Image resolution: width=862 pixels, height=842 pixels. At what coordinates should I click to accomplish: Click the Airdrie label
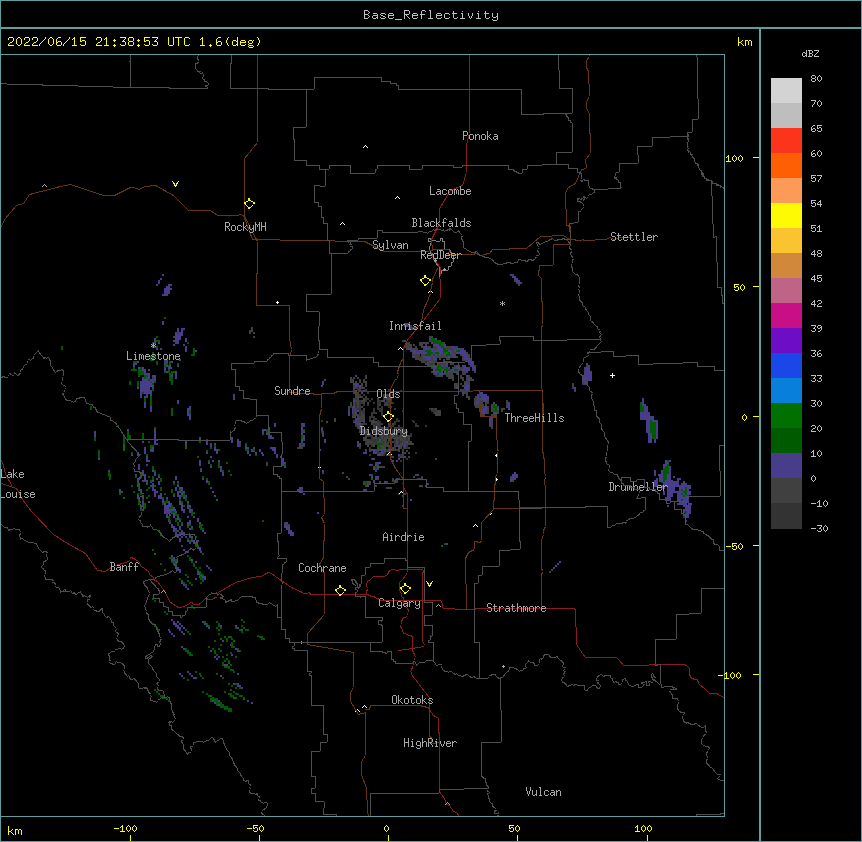(x=404, y=537)
